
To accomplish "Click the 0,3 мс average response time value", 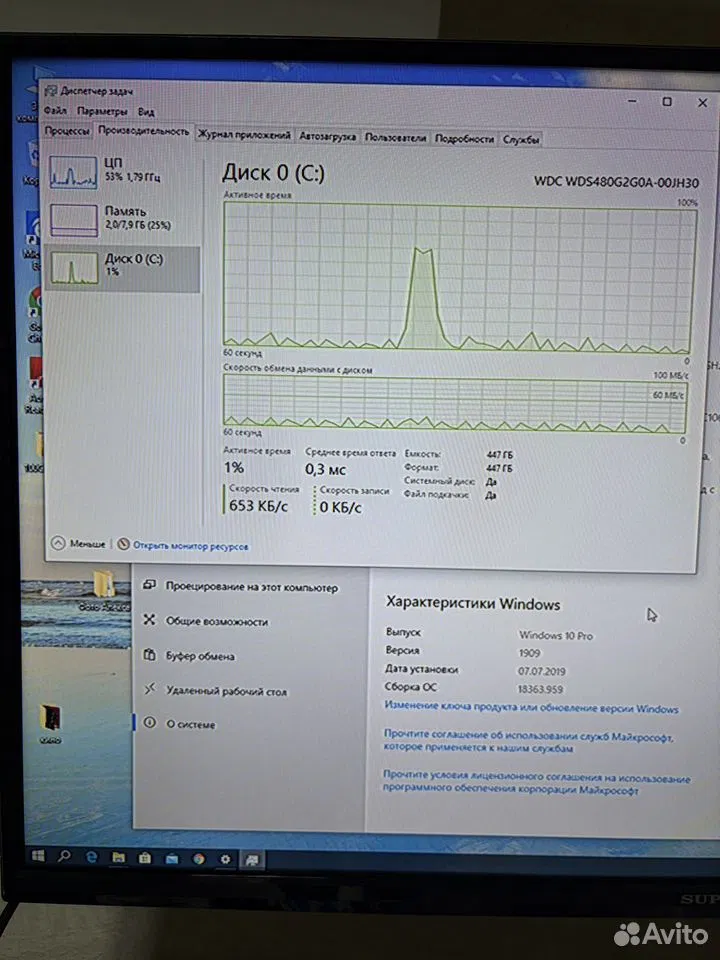I will click(x=326, y=470).
